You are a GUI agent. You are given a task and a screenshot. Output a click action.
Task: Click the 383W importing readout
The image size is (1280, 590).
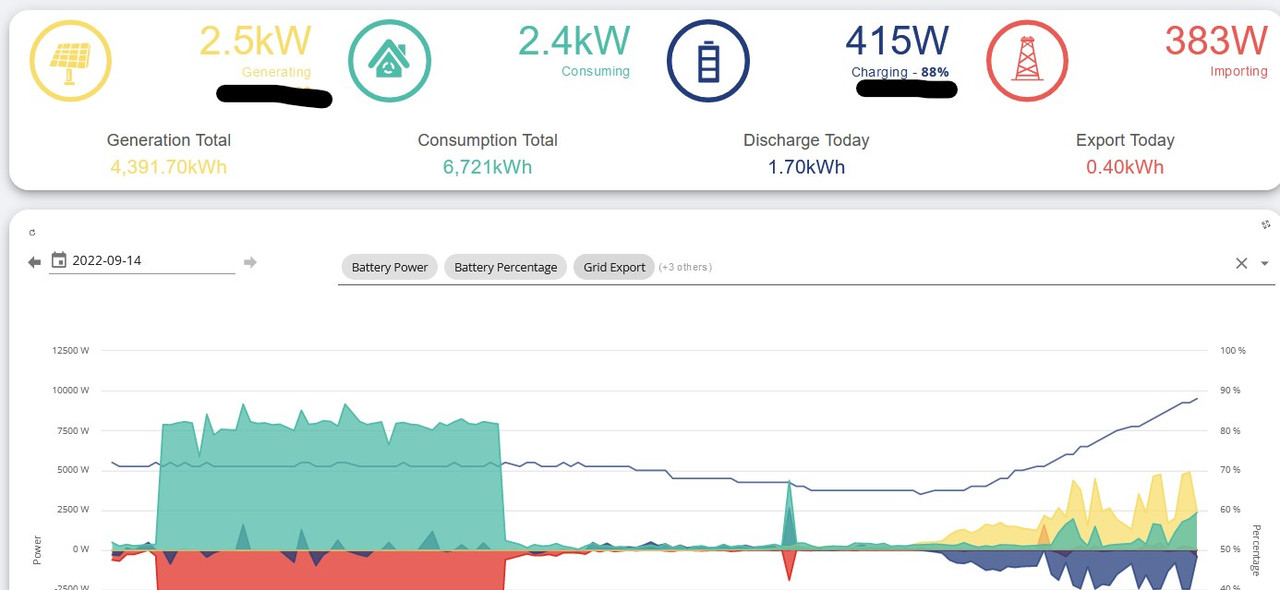1216,40
